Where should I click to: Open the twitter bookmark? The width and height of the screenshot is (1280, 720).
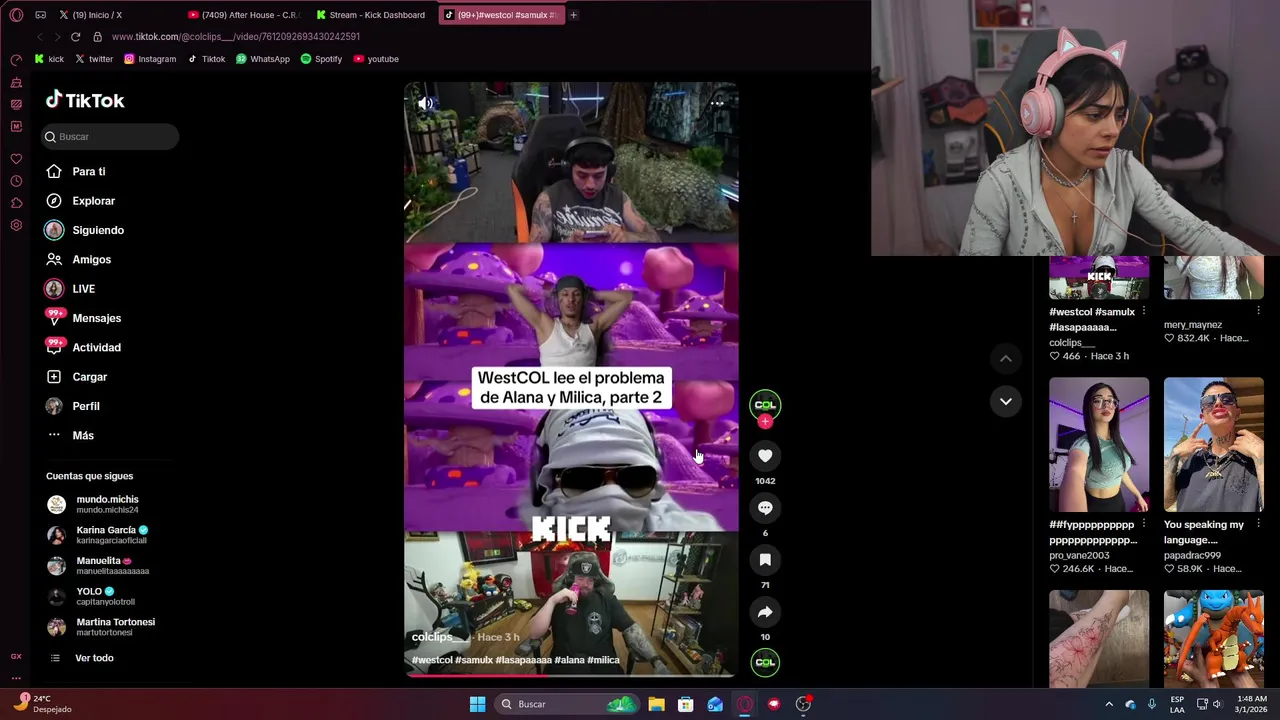click(x=94, y=59)
